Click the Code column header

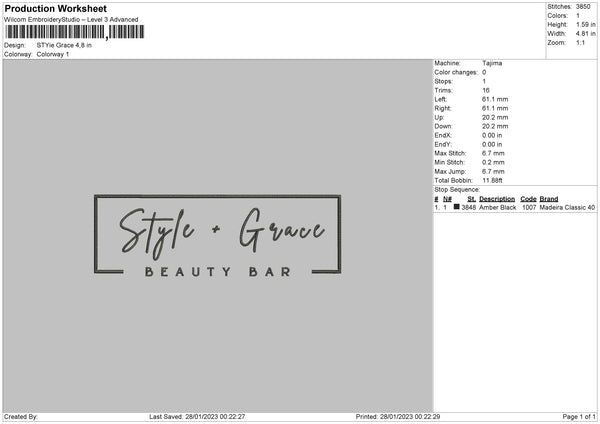(528, 199)
